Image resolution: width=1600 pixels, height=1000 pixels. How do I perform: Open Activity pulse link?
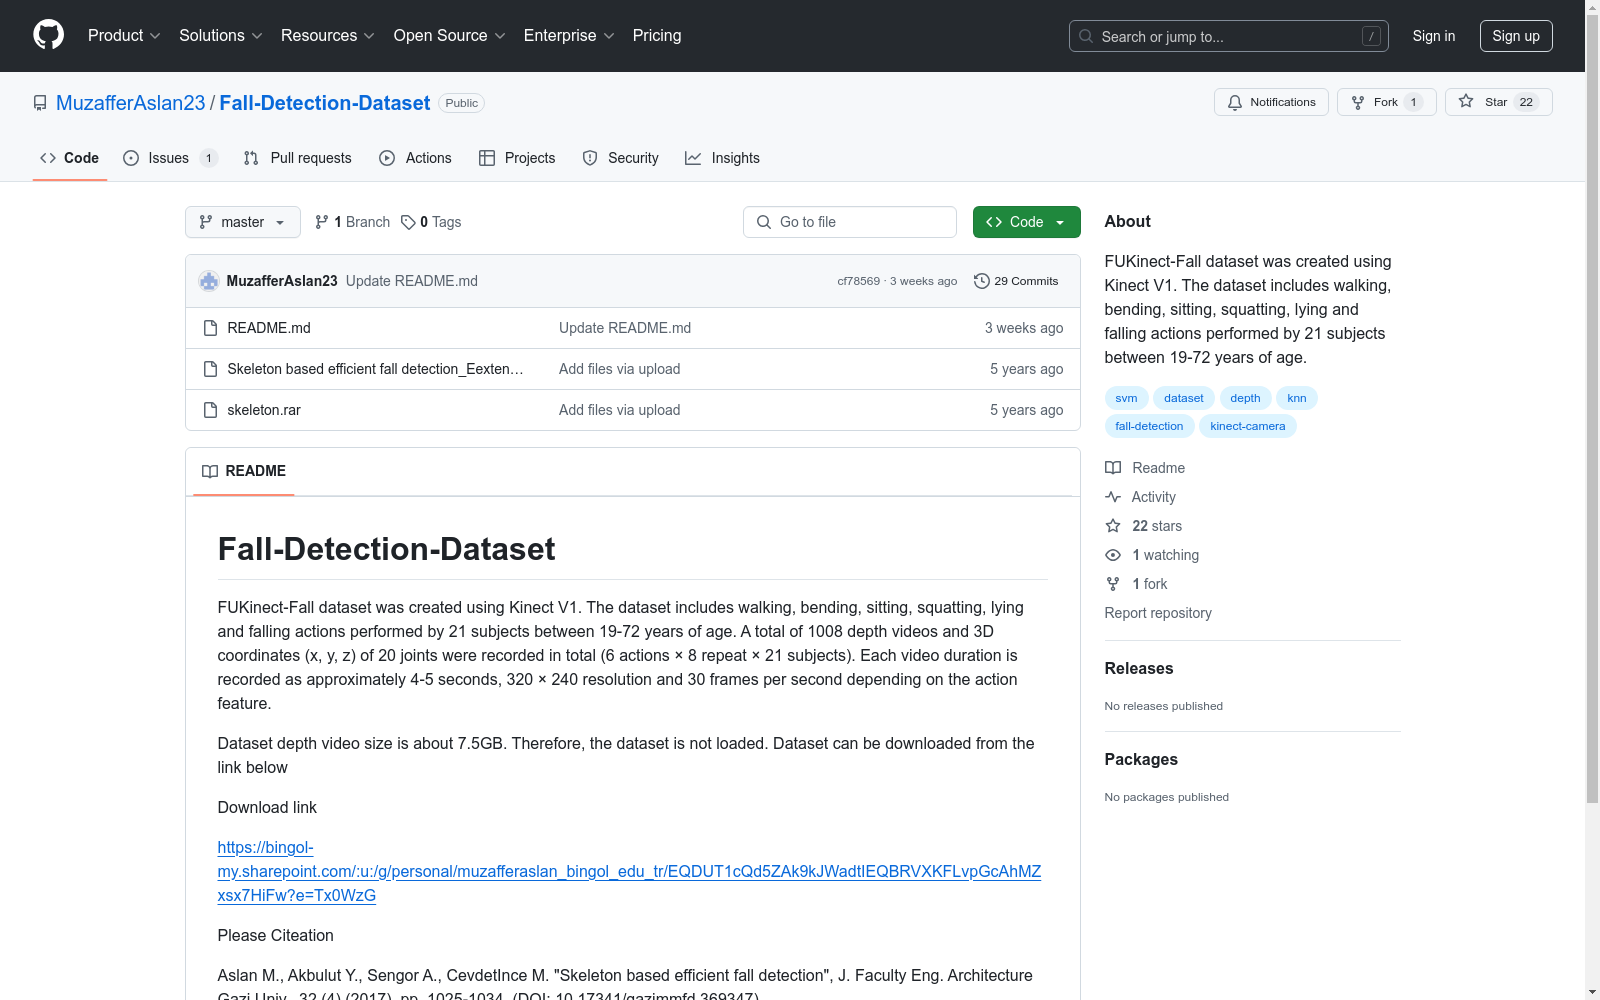pos(1140,497)
